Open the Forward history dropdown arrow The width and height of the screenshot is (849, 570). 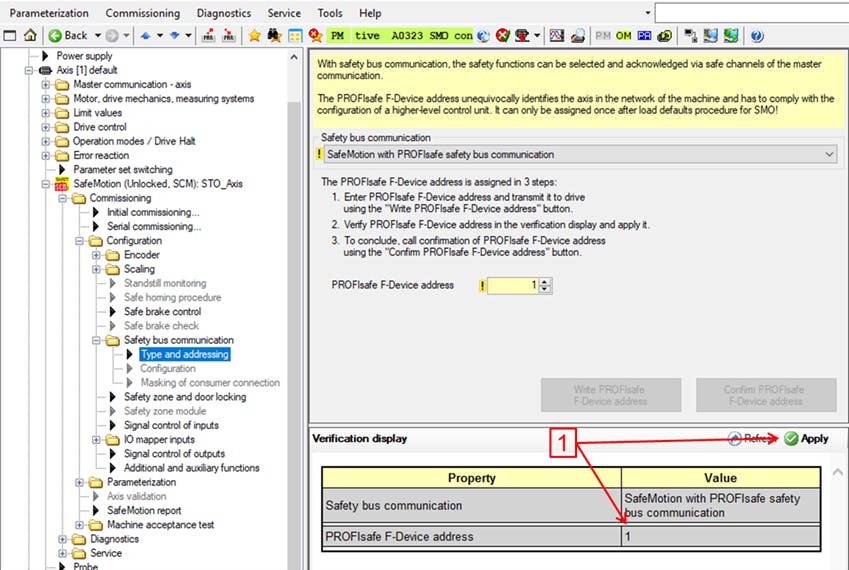[x=126, y=36]
